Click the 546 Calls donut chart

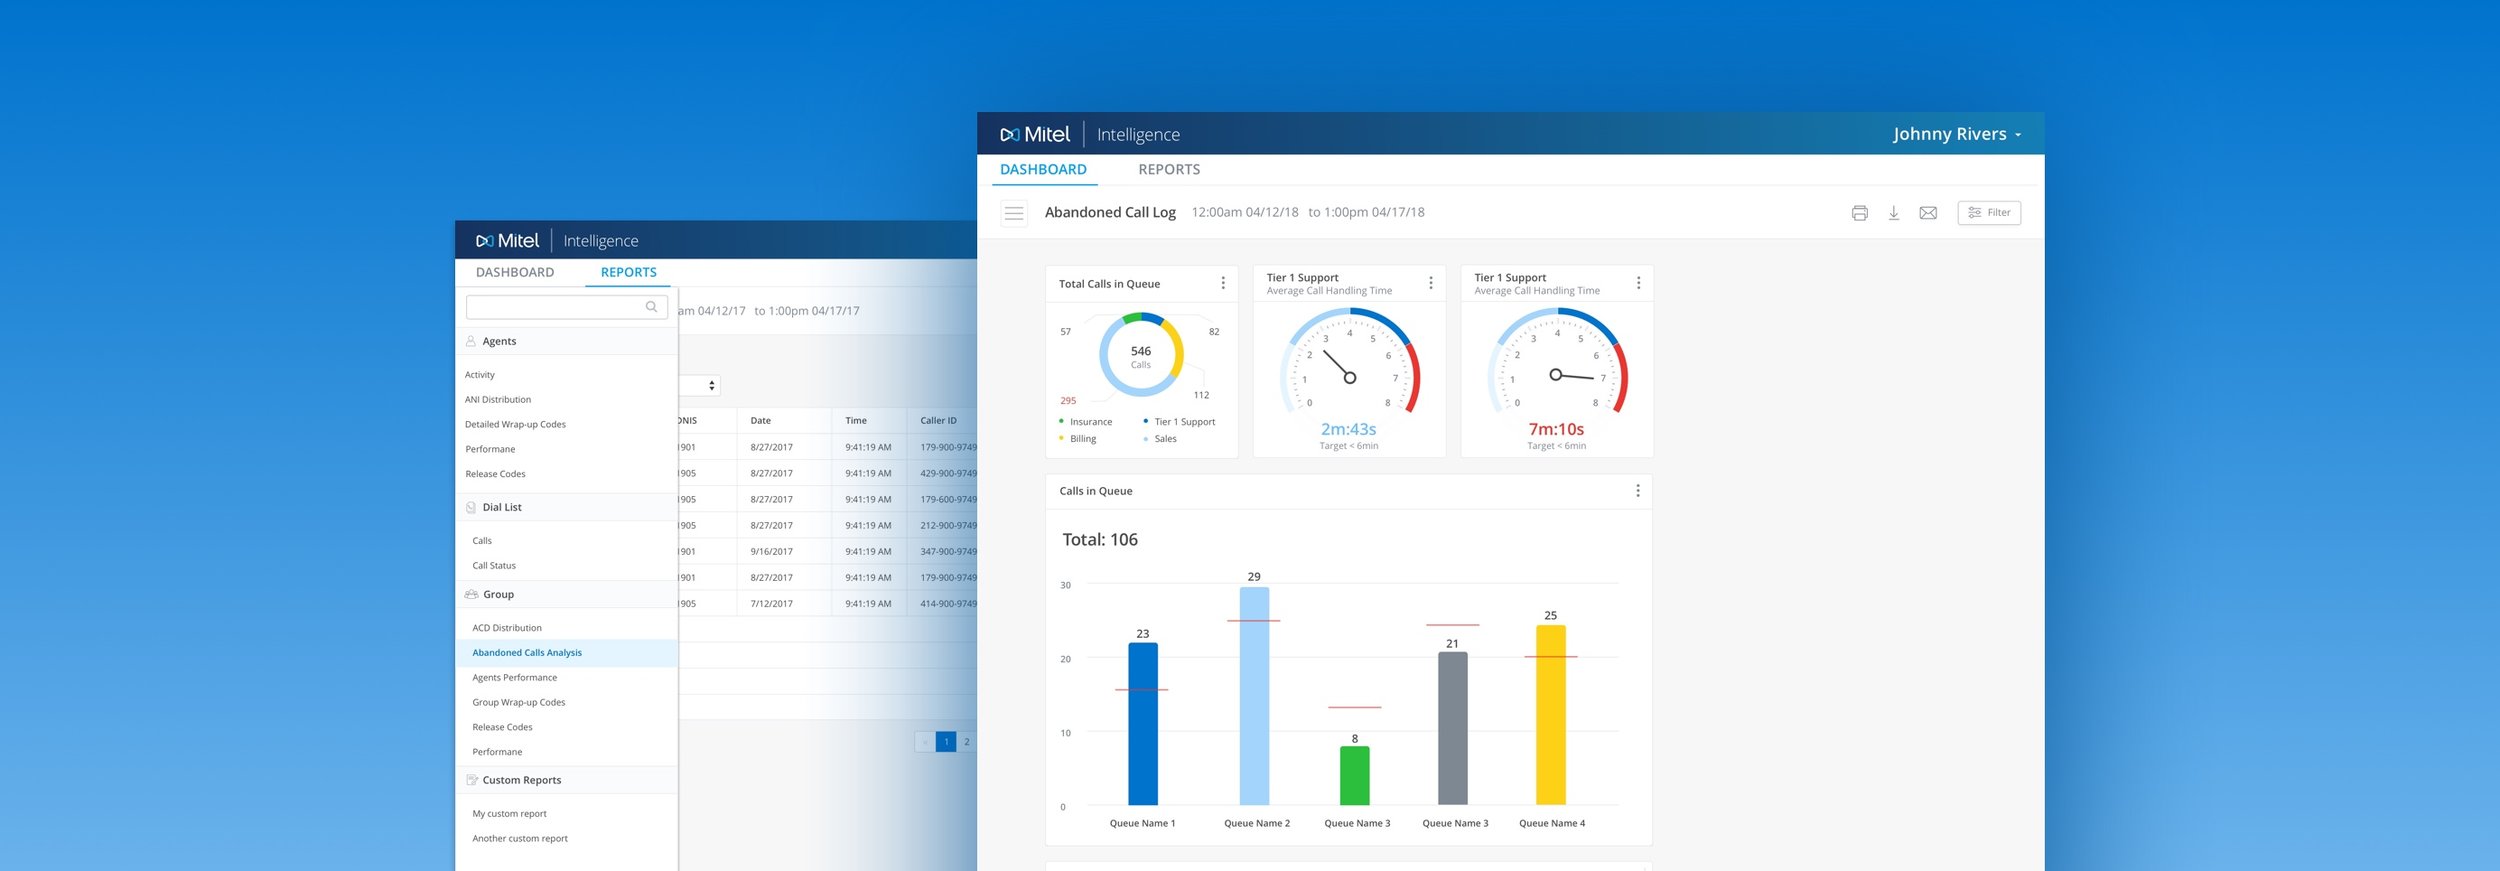point(1141,356)
